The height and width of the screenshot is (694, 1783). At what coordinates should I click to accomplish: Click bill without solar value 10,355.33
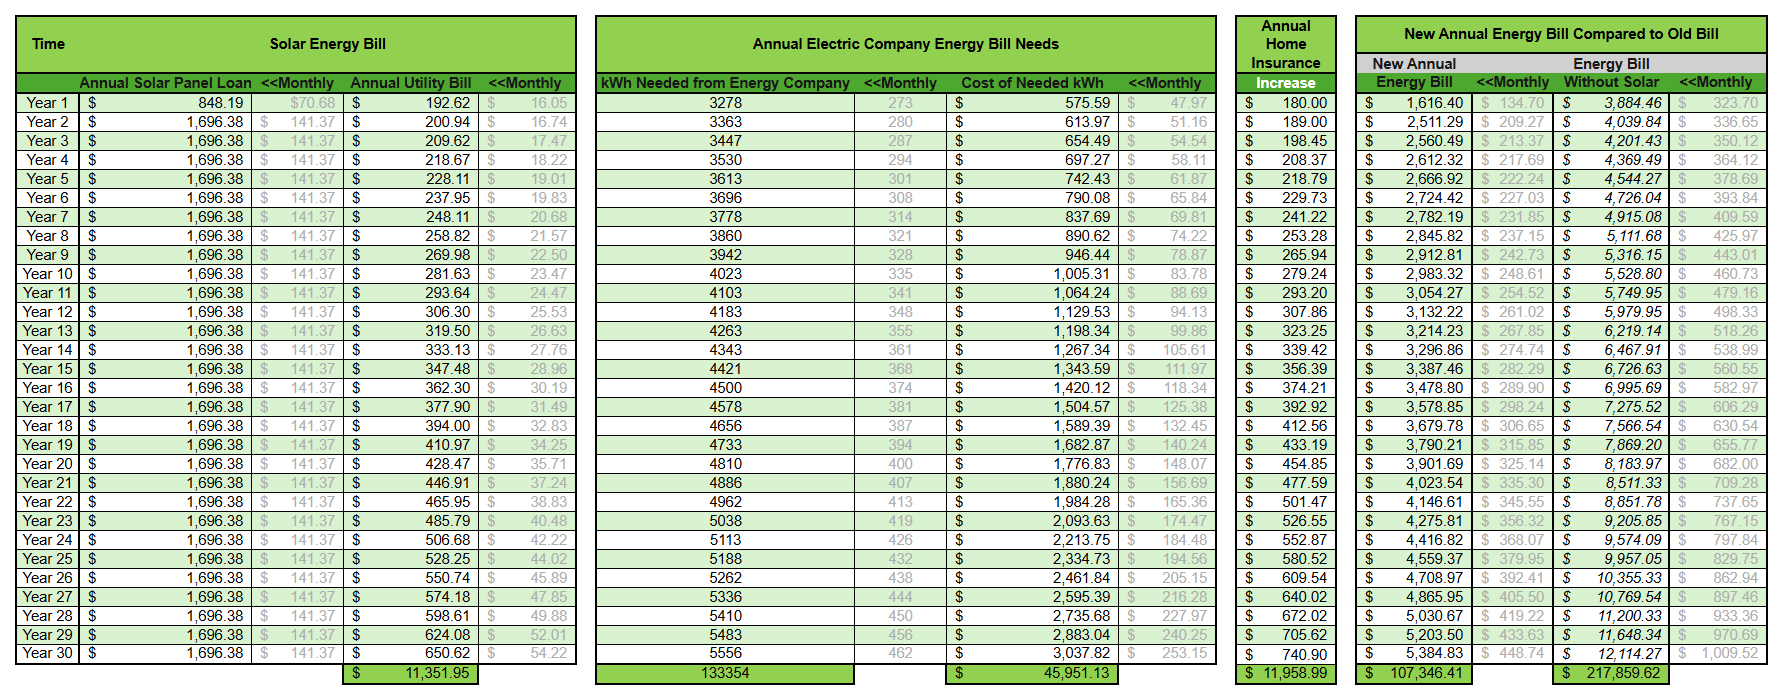coord(1611,578)
